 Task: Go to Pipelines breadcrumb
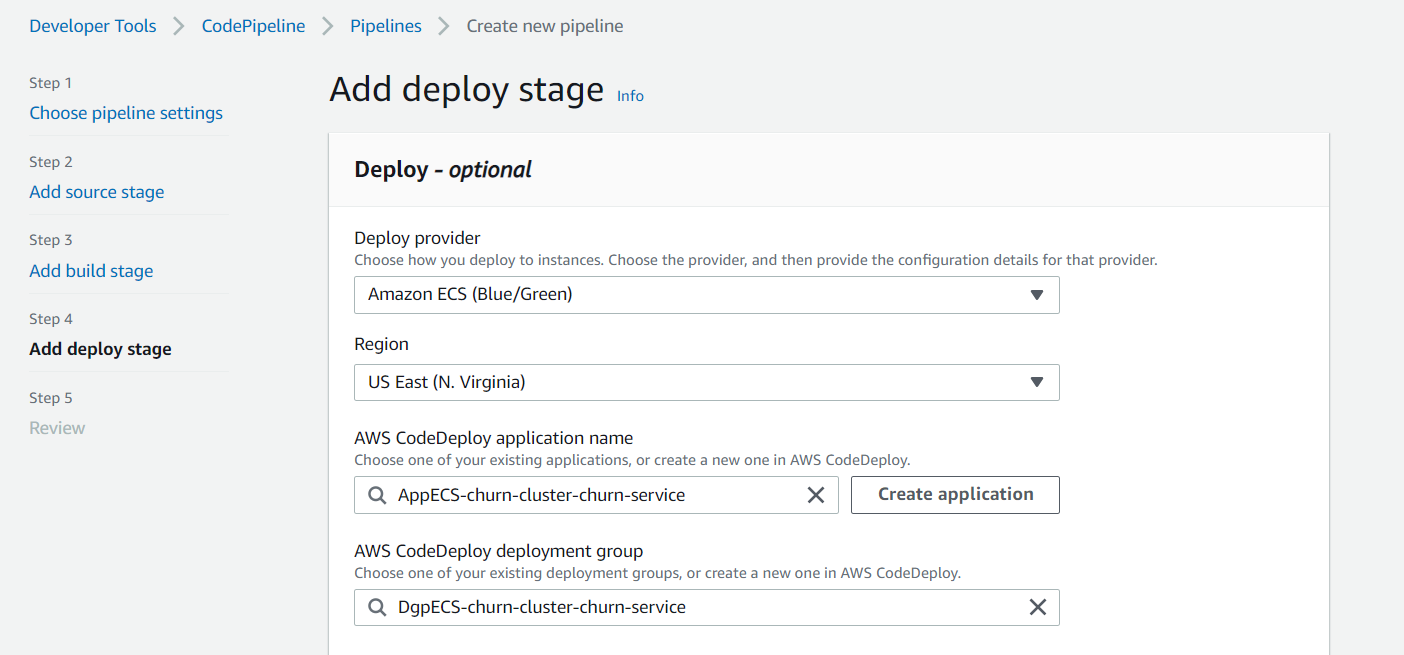386,26
